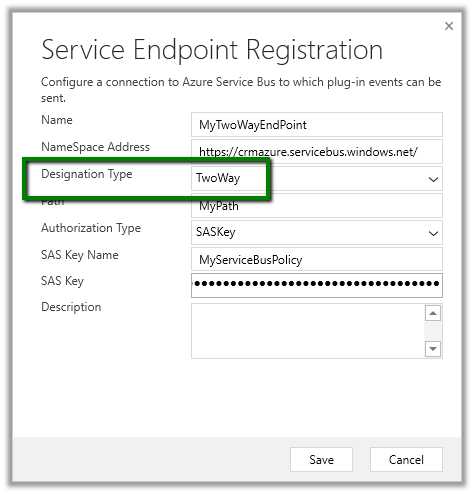Expand the Authorization Type dropdown chevron
Viewport: 474px width, 494px height.
(x=433, y=233)
